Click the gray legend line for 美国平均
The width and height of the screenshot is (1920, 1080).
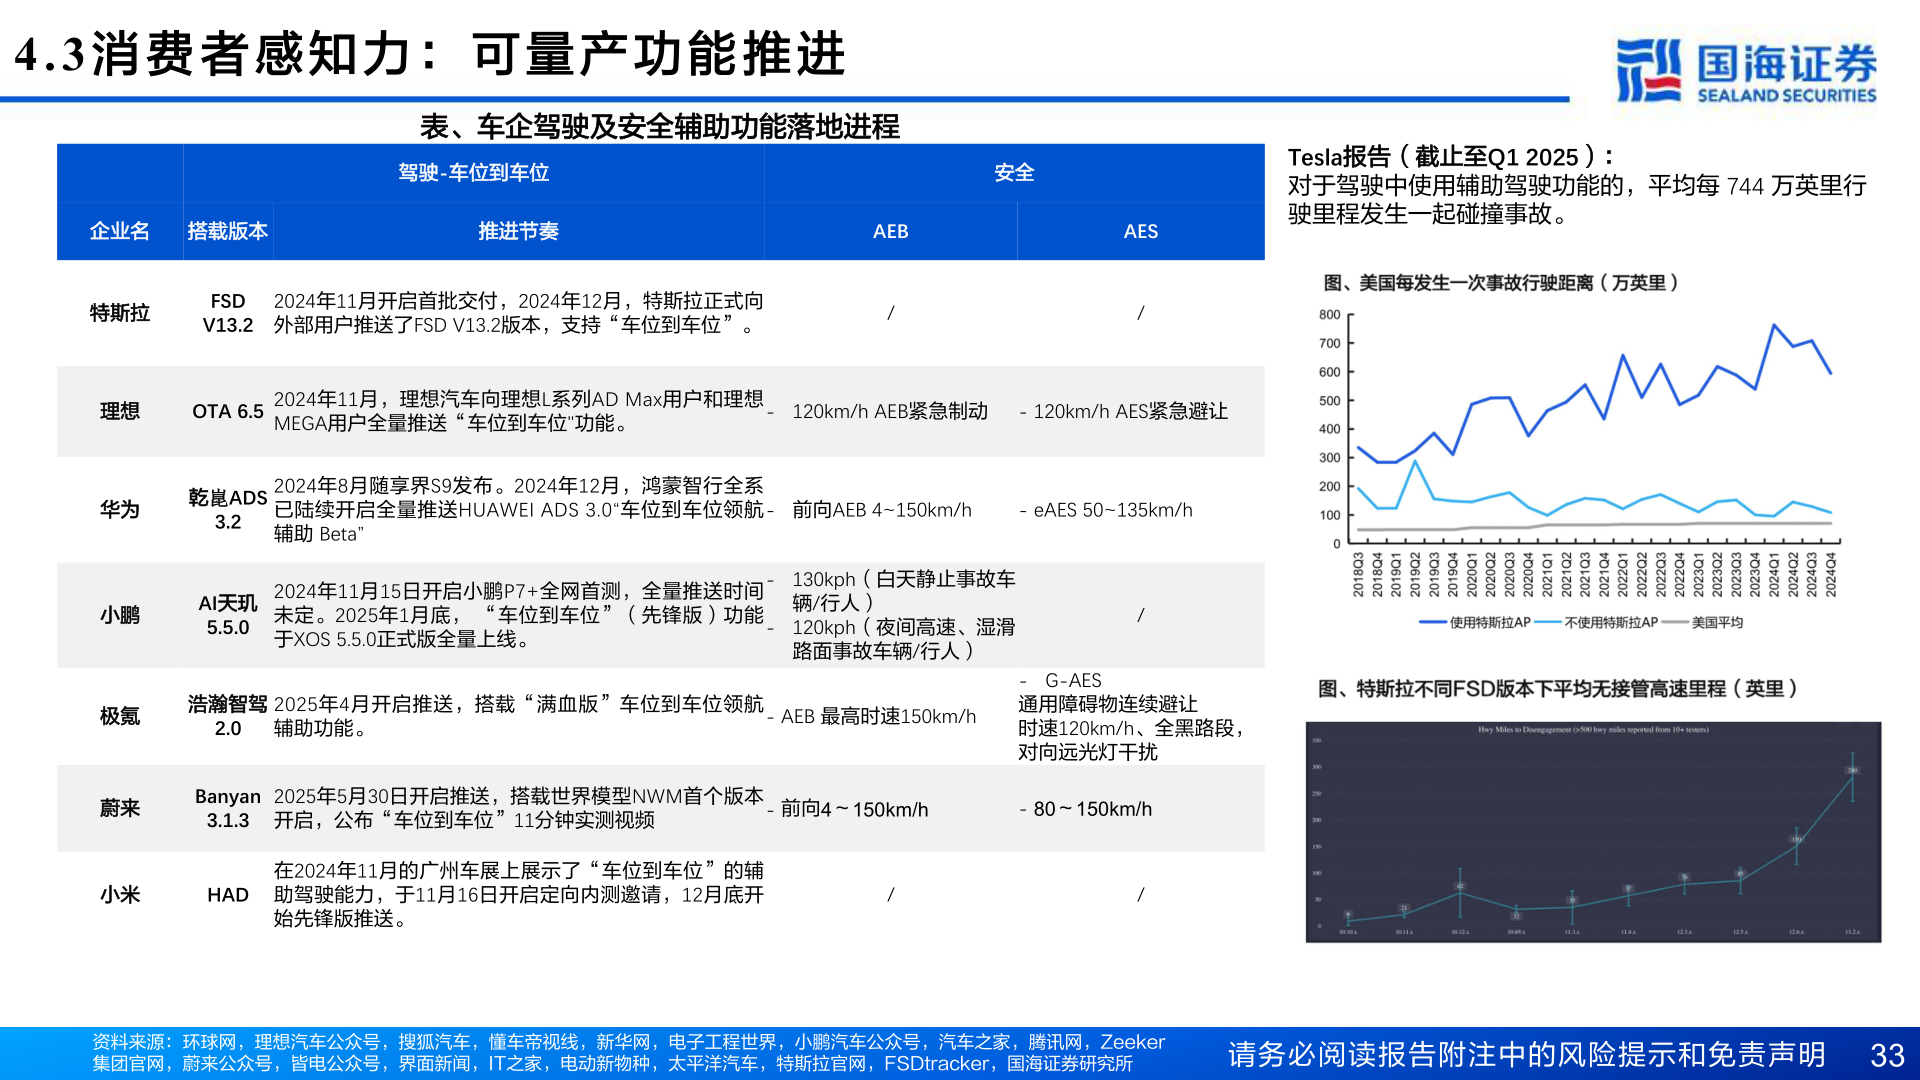[1677, 621]
